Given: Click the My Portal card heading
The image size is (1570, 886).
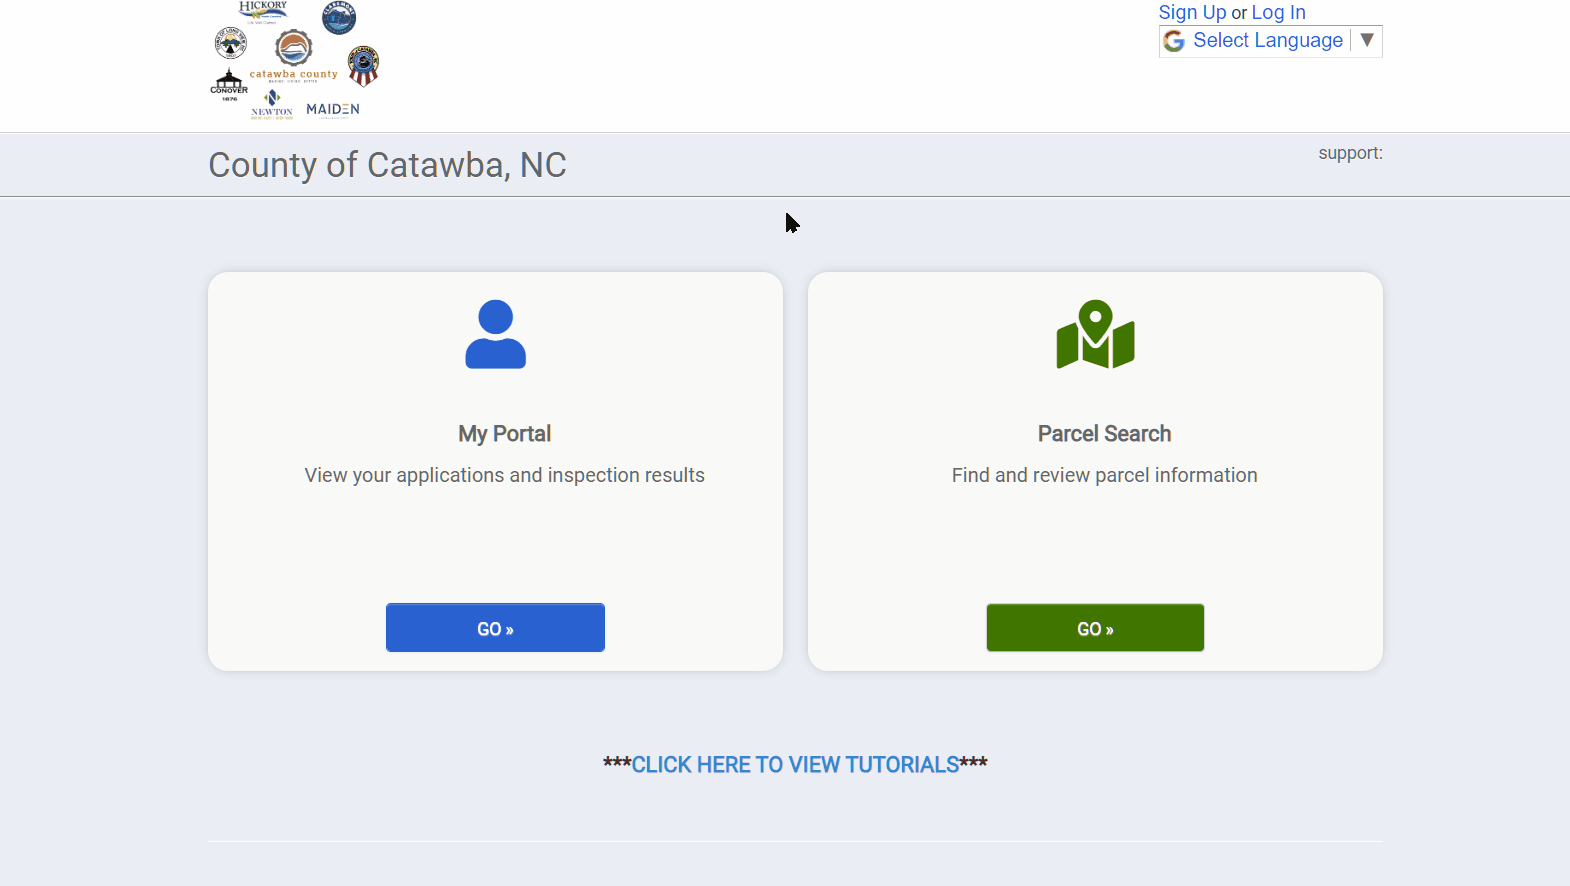Looking at the screenshot, I should (504, 434).
